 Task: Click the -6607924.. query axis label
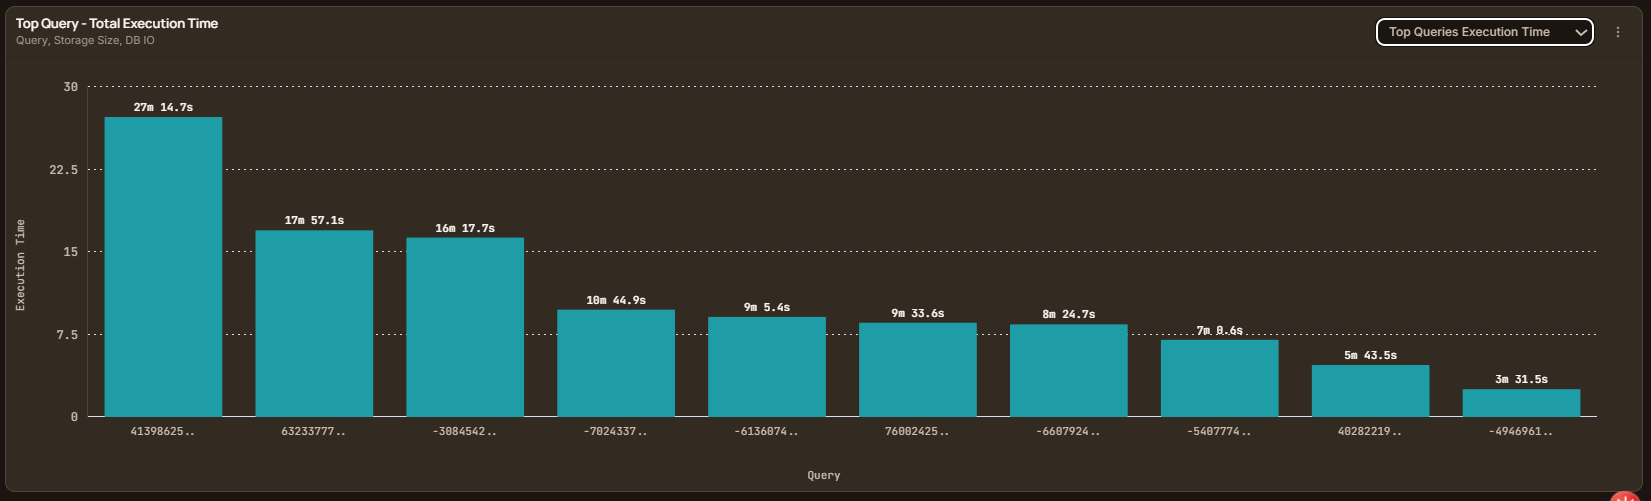pos(1069,432)
